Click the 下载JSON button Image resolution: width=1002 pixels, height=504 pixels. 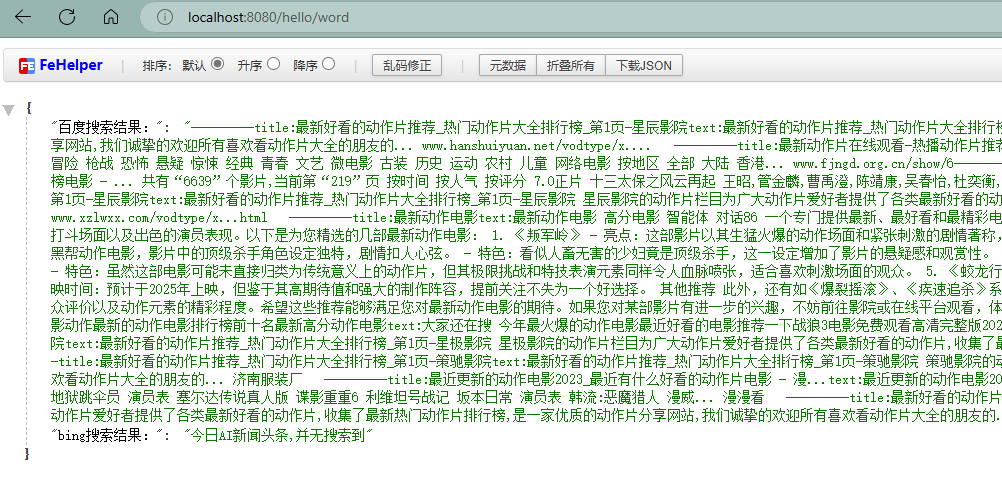pos(644,65)
